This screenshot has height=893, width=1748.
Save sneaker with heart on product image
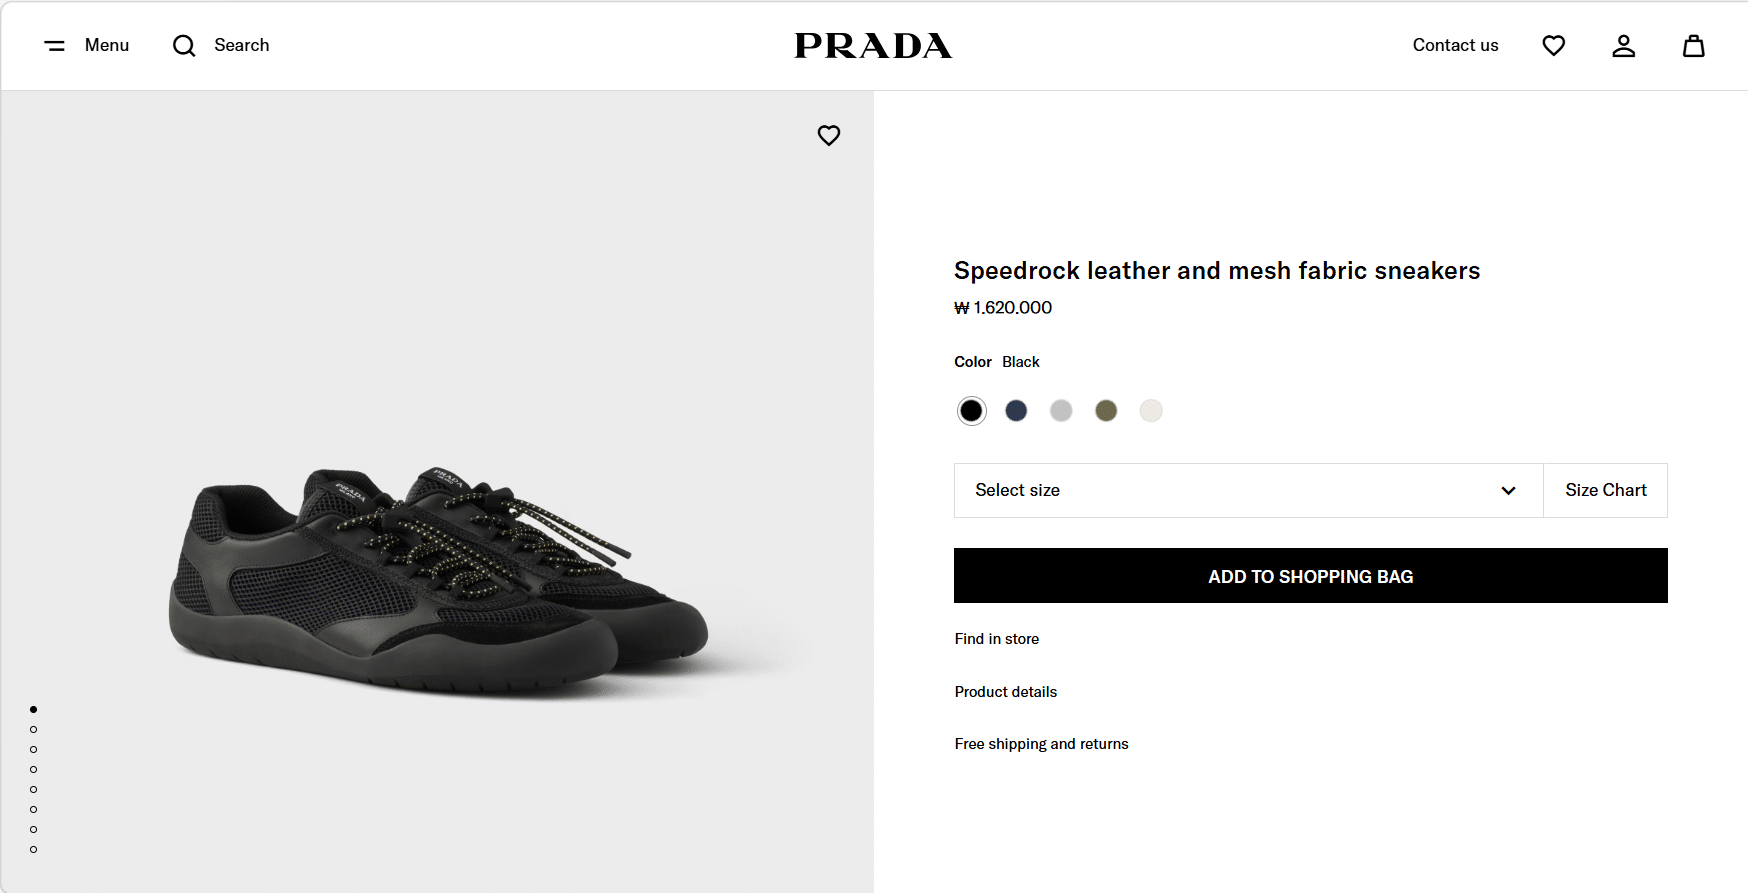(x=829, y=135)
